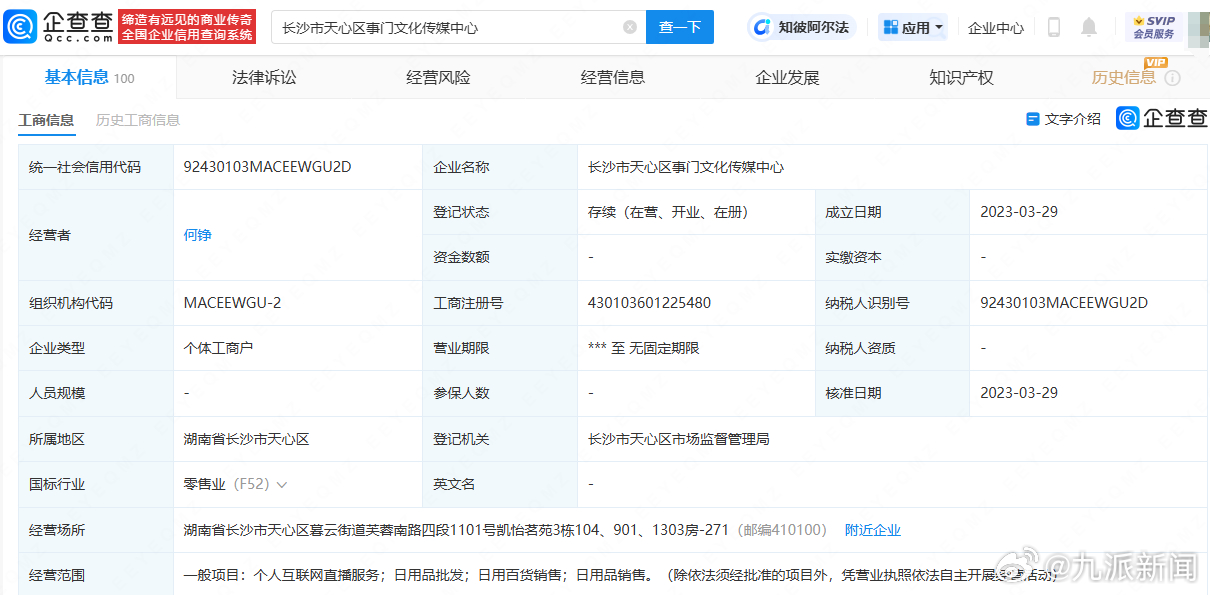Click the red slogan banner

[187, 27]
